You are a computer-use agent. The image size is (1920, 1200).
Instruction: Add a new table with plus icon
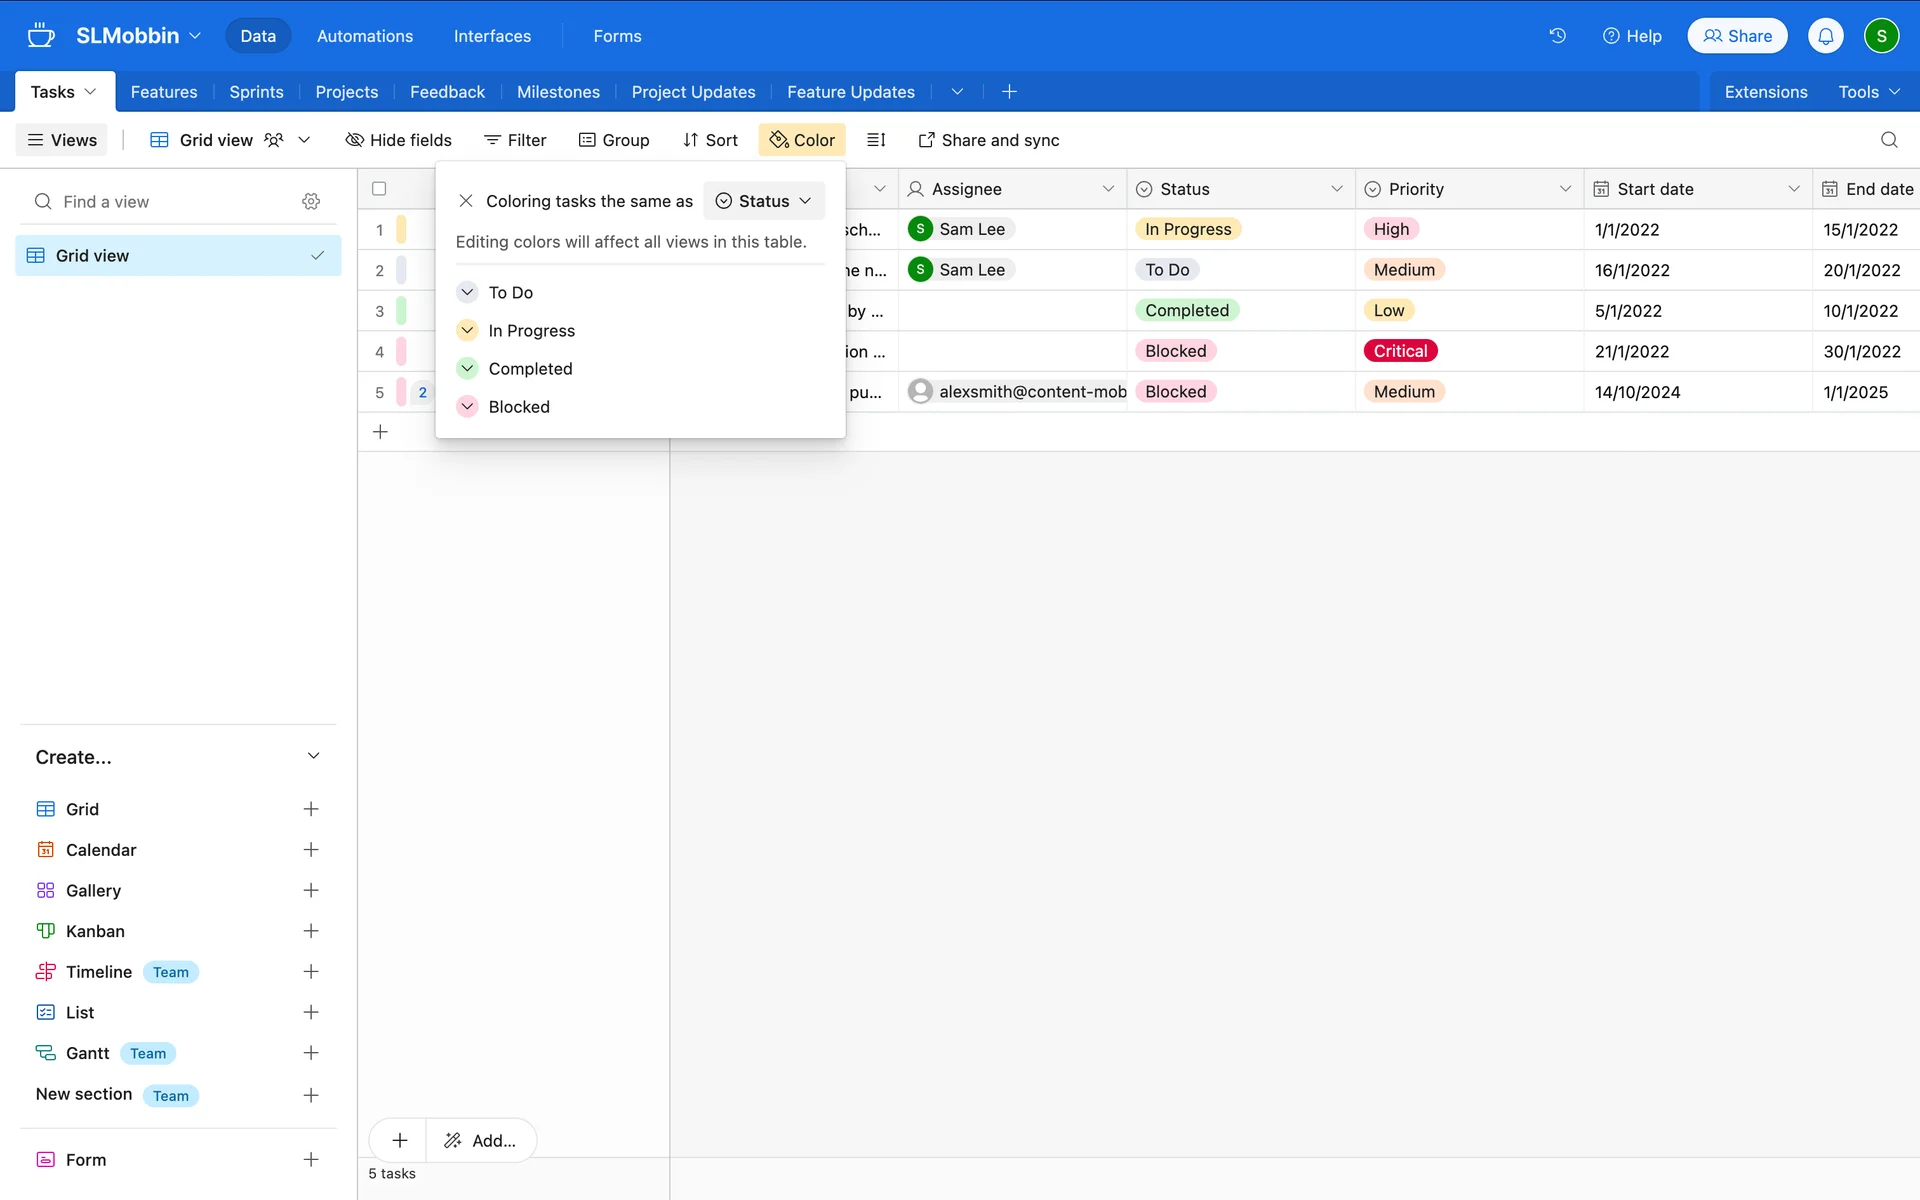click(x=1009, y=92)
